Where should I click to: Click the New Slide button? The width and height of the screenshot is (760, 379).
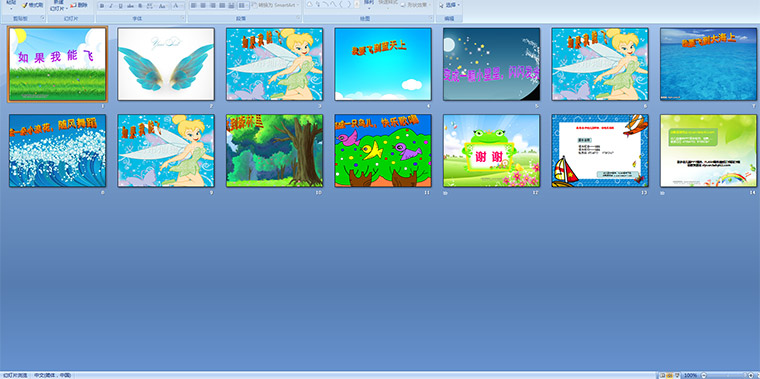click(57, 6)
